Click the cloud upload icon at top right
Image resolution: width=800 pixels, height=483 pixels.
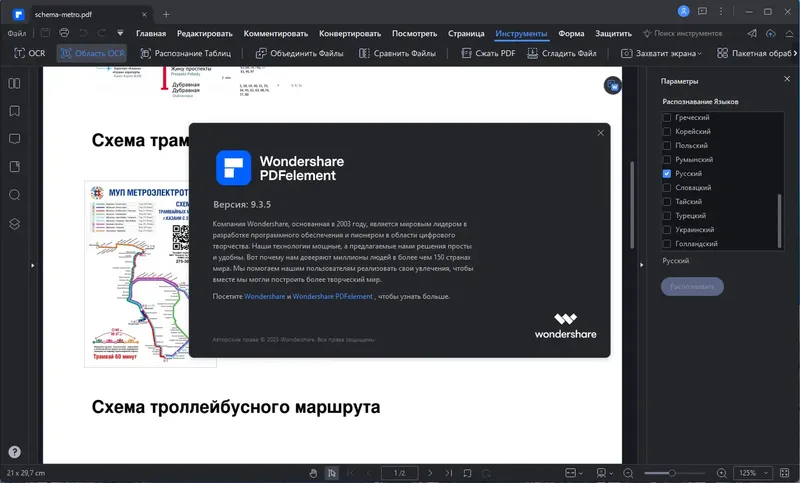[x=770, y=33]
